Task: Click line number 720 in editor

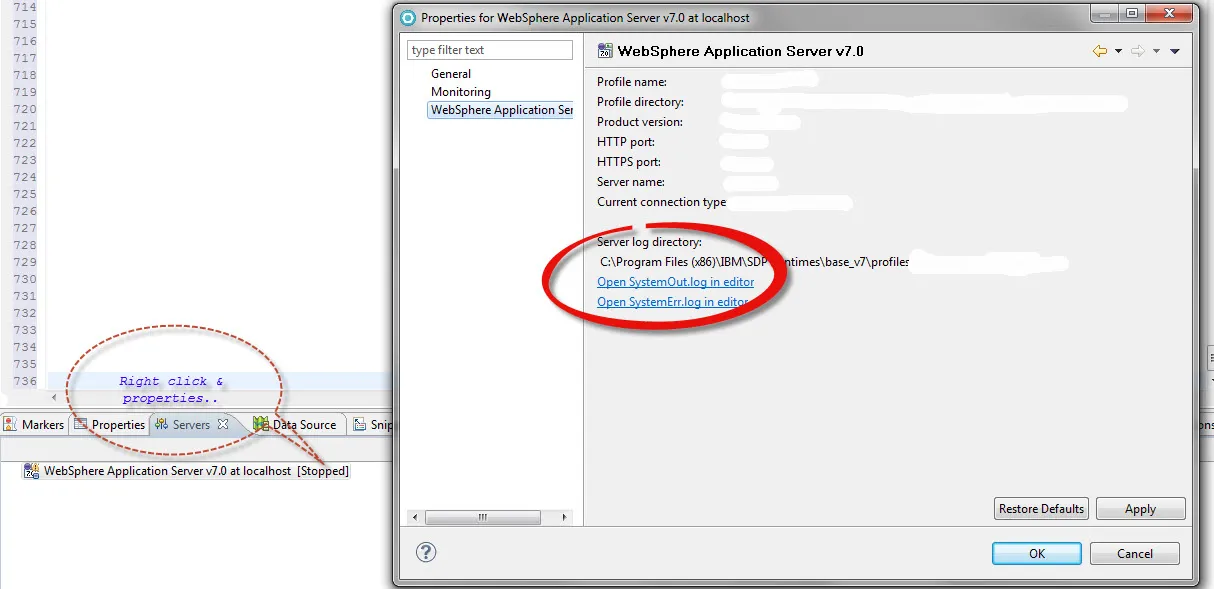Action: pyautogui.click(x=25, y=109)
